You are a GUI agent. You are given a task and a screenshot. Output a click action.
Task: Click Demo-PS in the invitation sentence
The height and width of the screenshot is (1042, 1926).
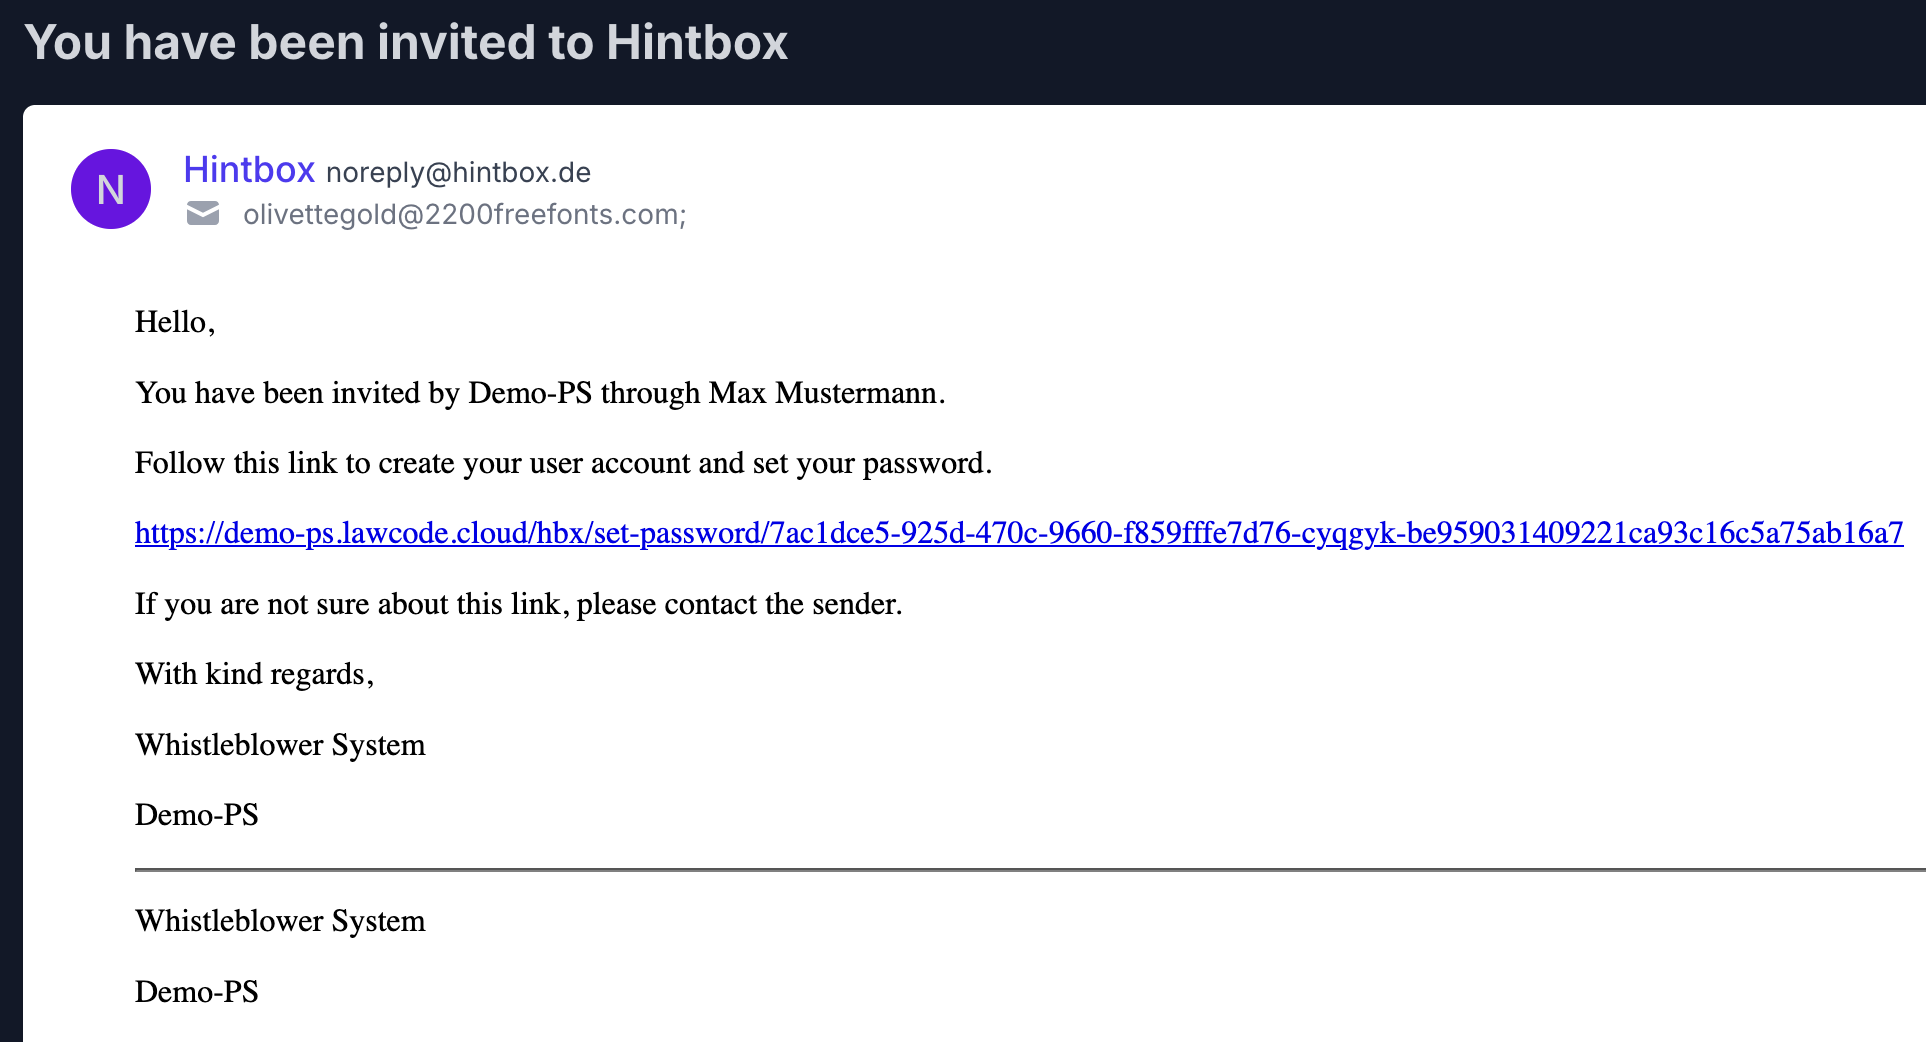coord(530,393)
